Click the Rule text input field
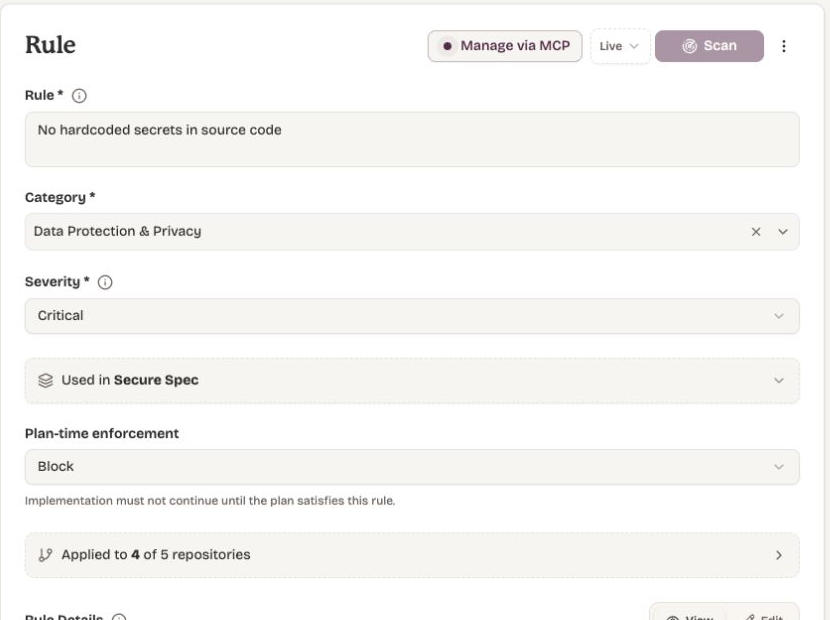The image size is (830, 620). (412, 139)
